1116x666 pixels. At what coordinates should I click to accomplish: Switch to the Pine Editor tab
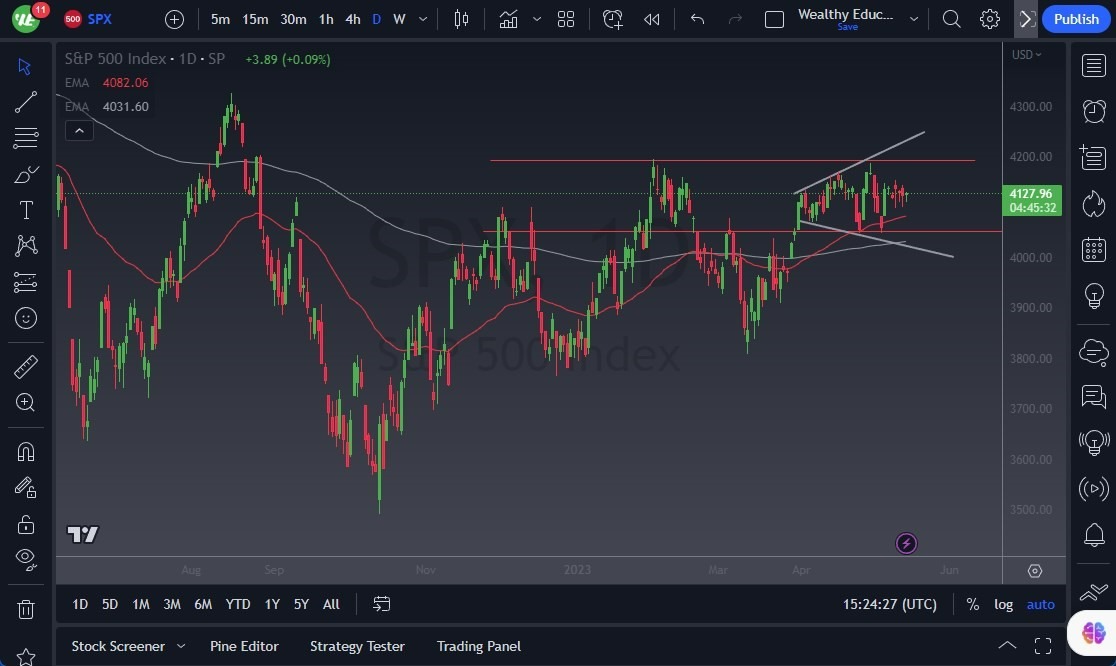pos(244,646)
